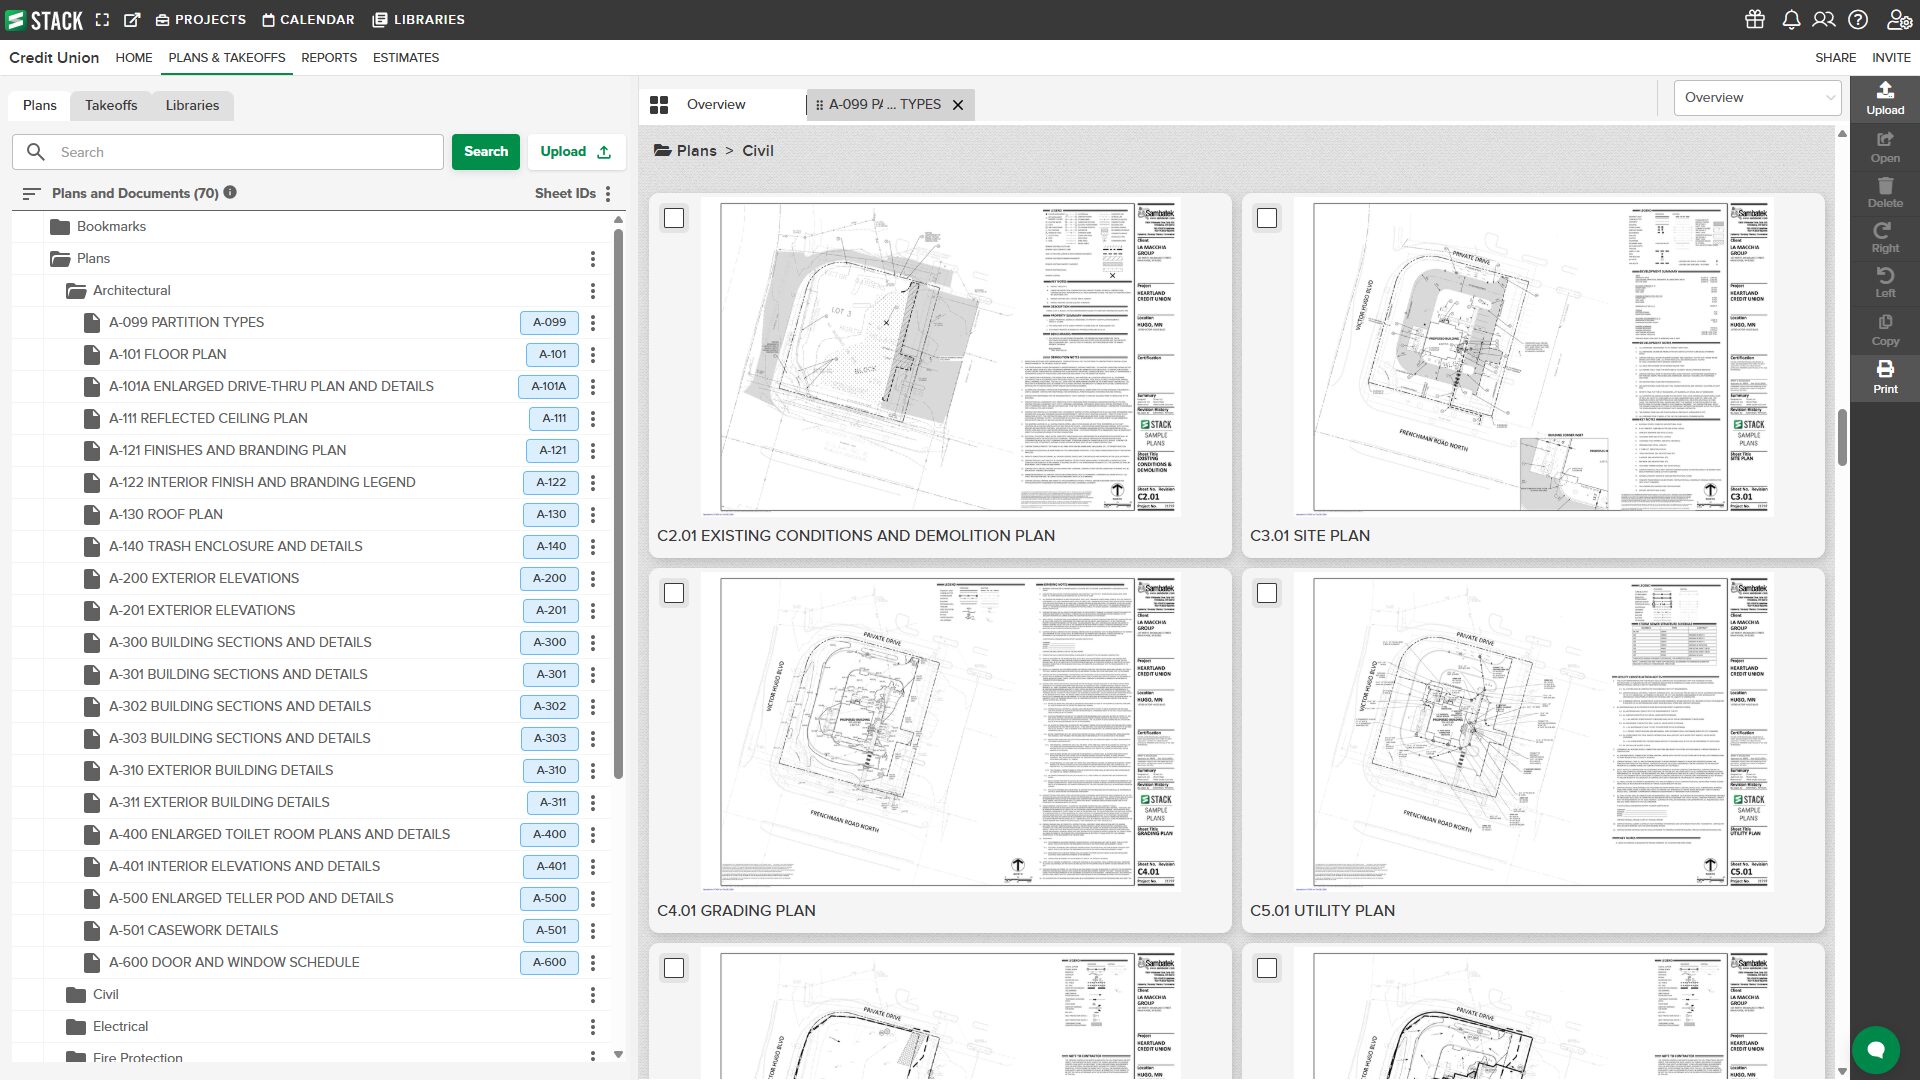Click the Copy icon in right sidebar

pos(1884,329)
